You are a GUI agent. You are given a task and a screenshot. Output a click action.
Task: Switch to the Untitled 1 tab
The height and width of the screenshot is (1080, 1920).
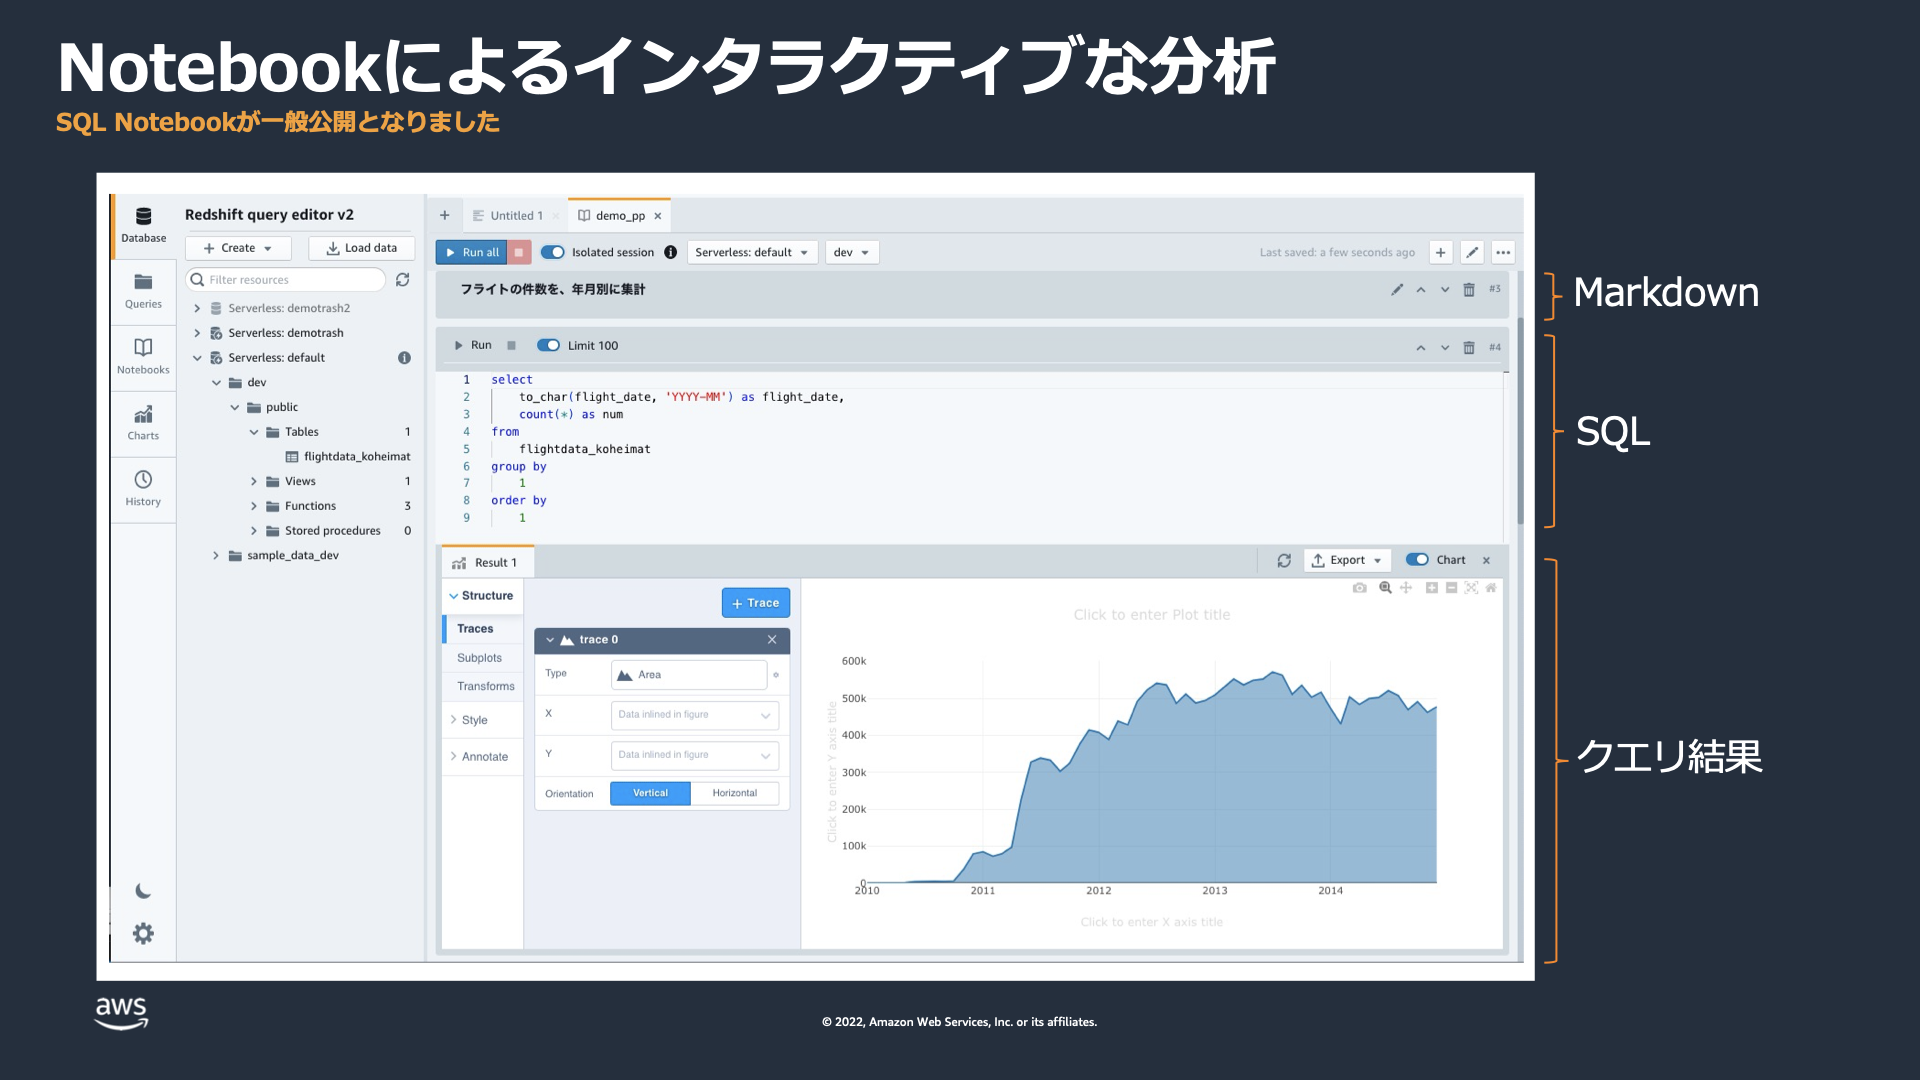tap(515, 216)
